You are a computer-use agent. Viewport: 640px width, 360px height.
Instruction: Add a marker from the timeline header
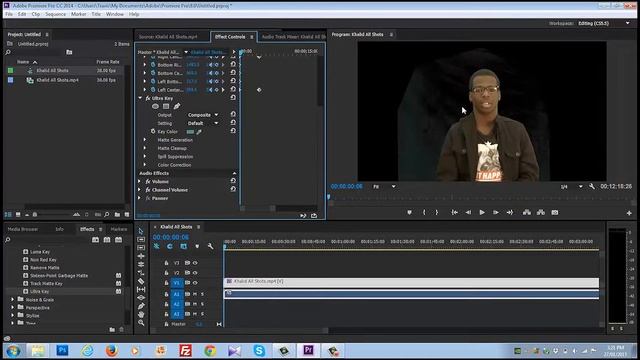click(197, 247)
